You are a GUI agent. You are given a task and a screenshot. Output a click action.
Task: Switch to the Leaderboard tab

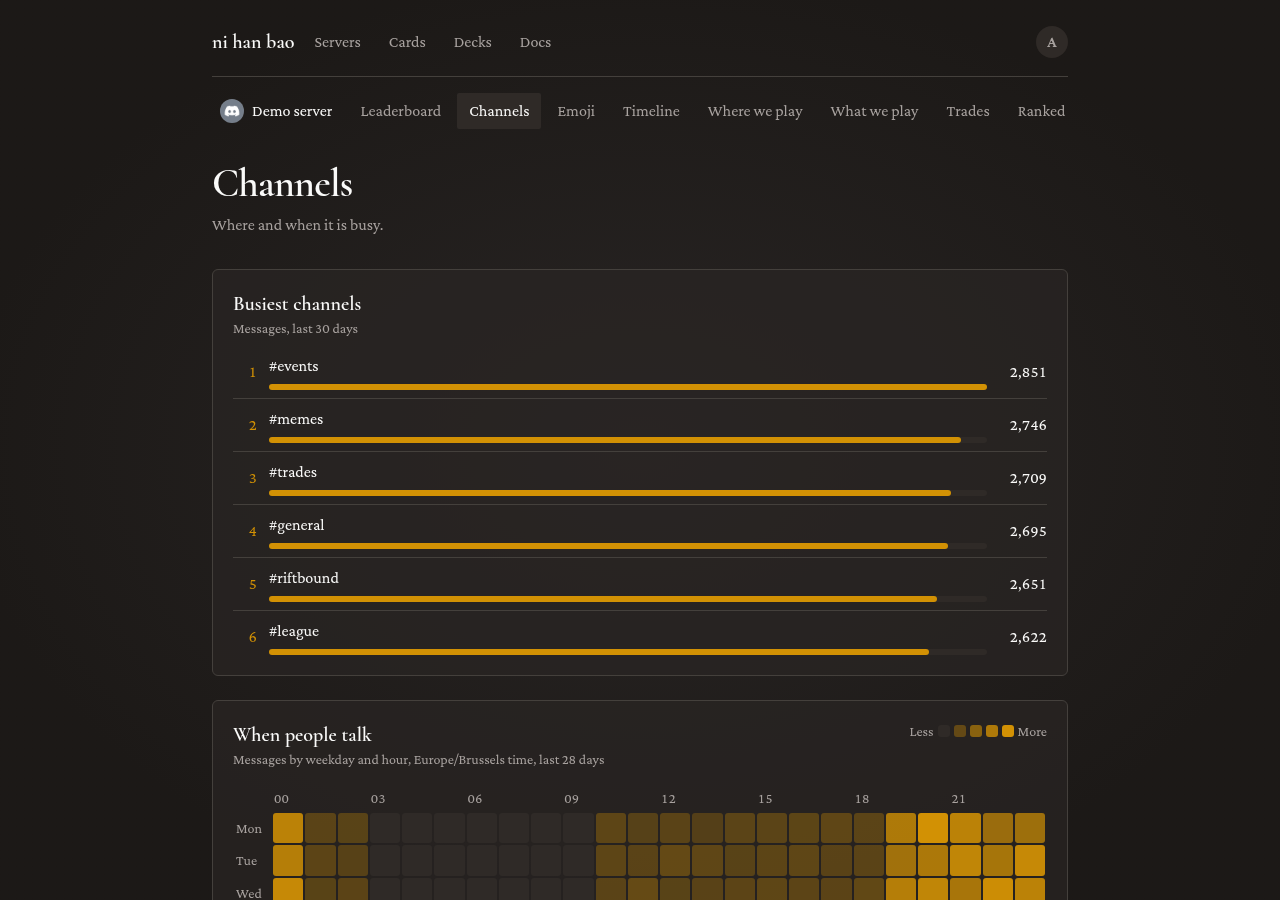(x=400, y=111)
